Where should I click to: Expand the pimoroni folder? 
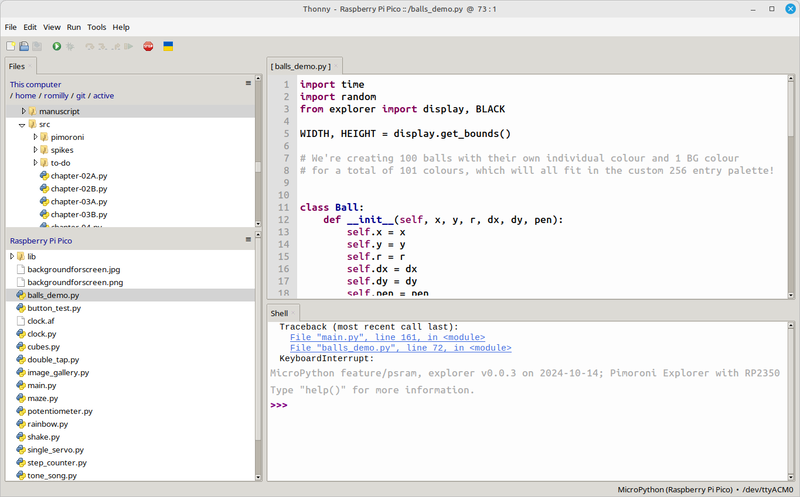pyautogui.click(x=35, y=136)
